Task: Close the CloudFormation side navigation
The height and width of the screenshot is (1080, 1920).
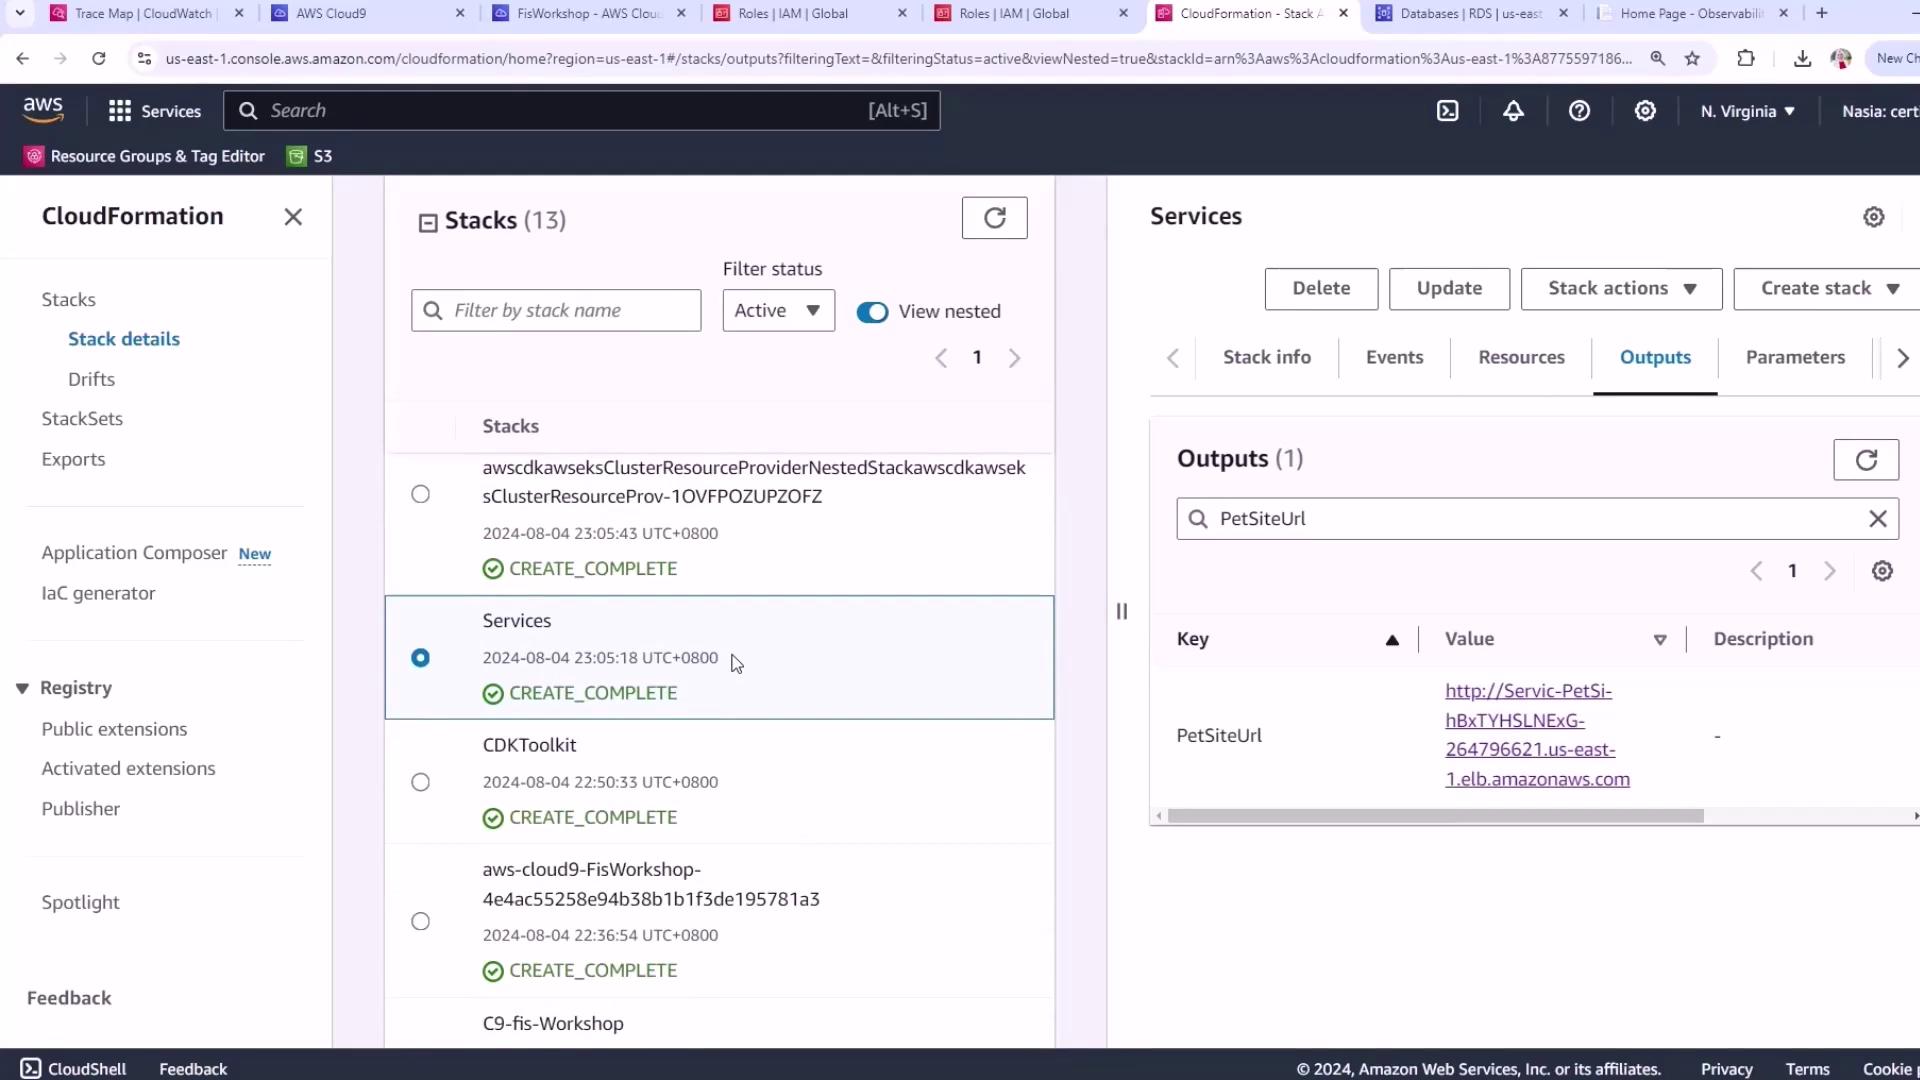Action: point(293,217)
